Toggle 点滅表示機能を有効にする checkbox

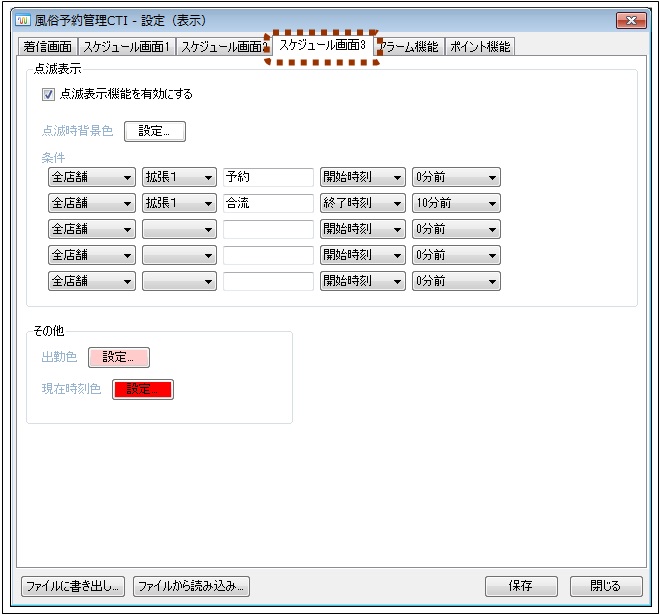(48, 95)
